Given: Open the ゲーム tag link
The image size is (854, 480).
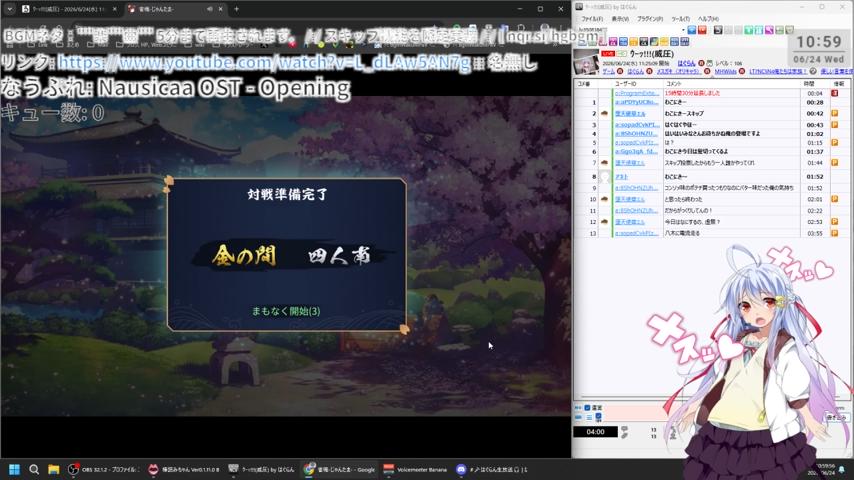Looking at the screenshot, I should [608, 71].
